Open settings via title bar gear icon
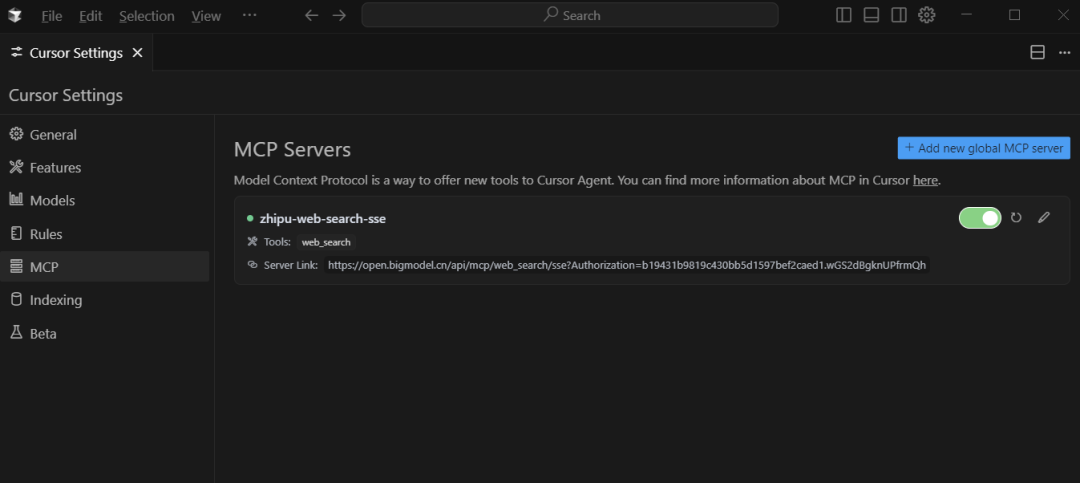 [x=926, y=15]
